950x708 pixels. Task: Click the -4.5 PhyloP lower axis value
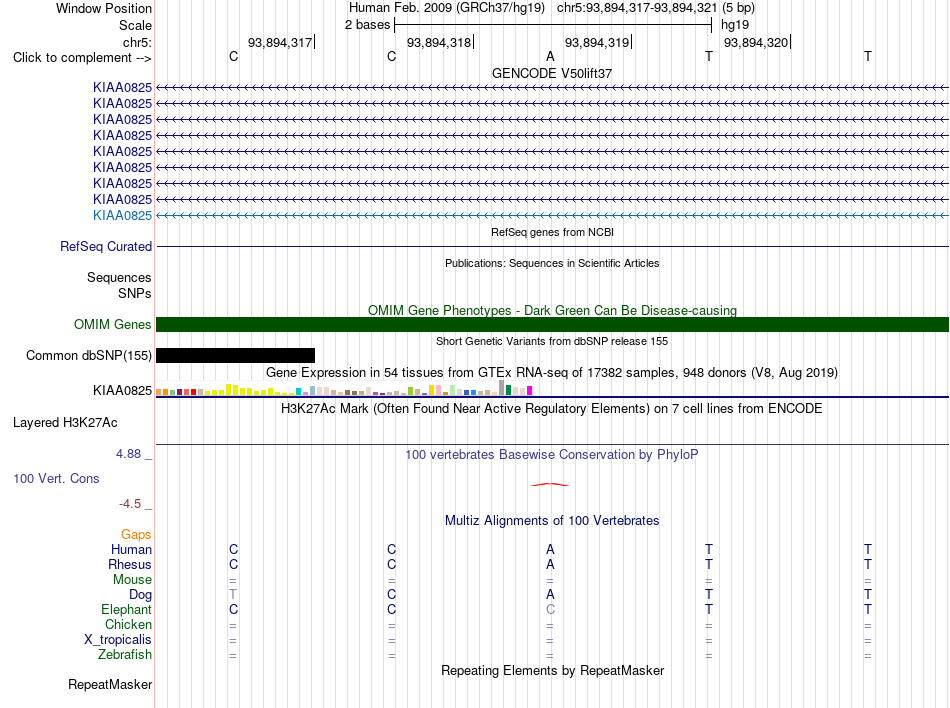(130, 504)
